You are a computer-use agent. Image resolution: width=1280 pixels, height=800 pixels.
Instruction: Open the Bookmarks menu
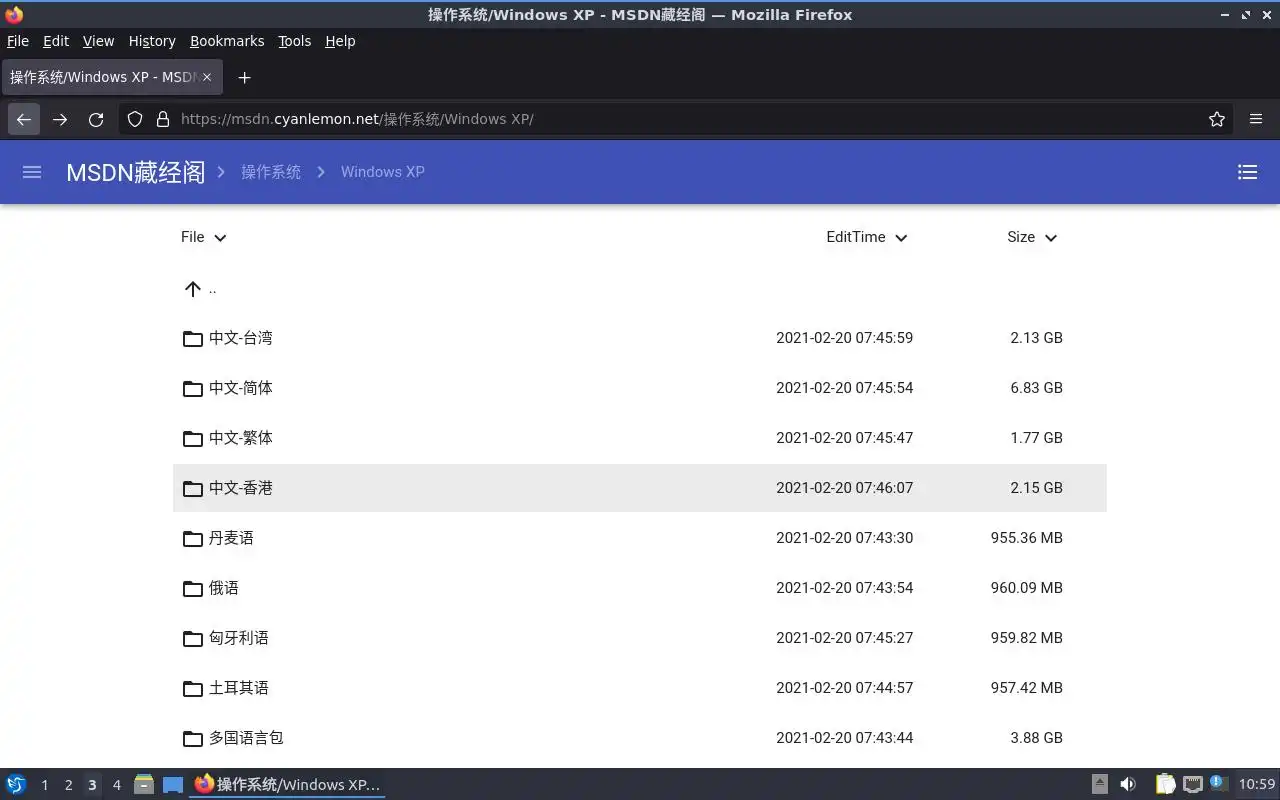227,41
